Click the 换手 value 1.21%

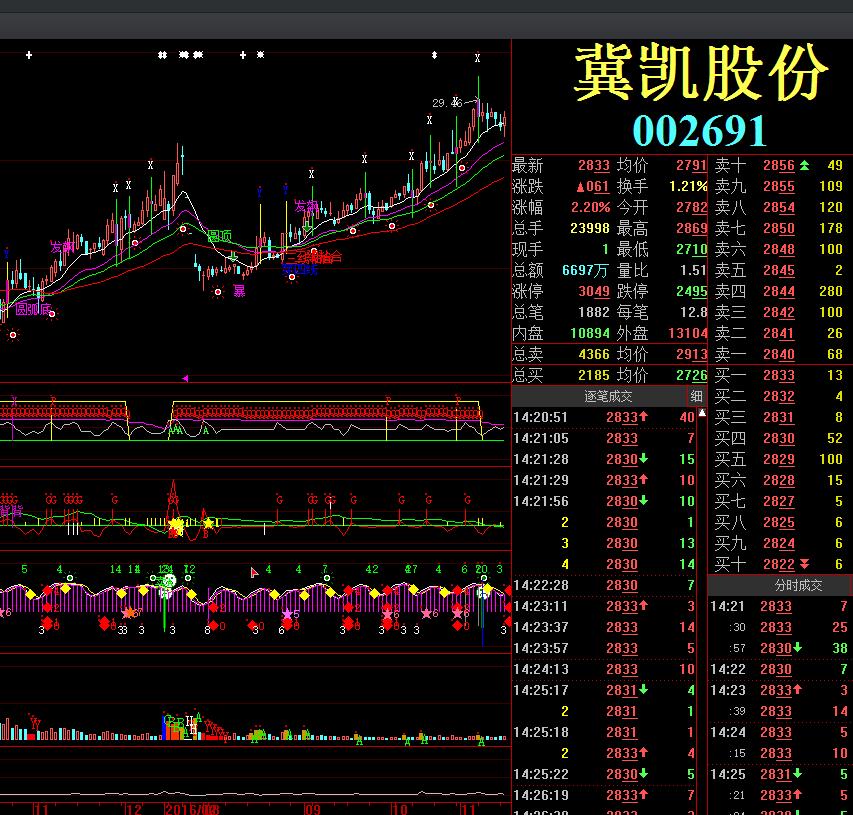pos(688,187)
